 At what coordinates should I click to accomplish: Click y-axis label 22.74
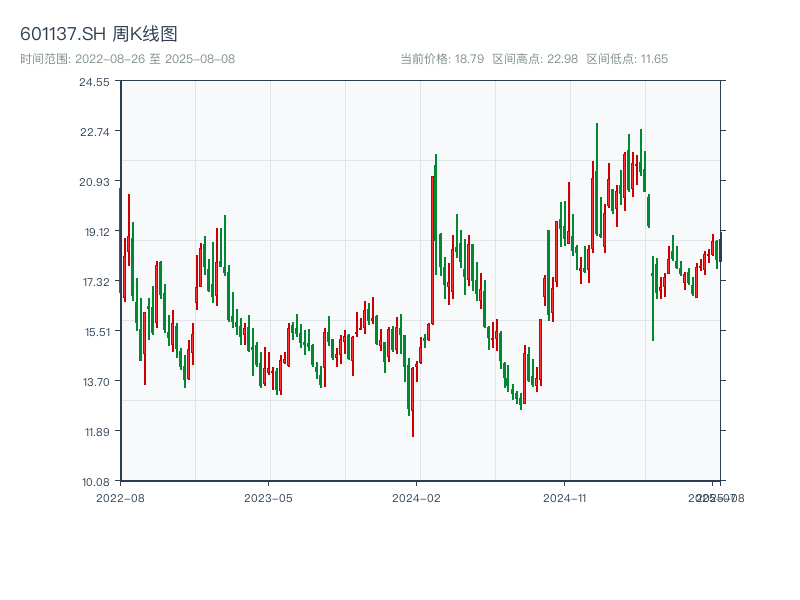click(95, 132)
